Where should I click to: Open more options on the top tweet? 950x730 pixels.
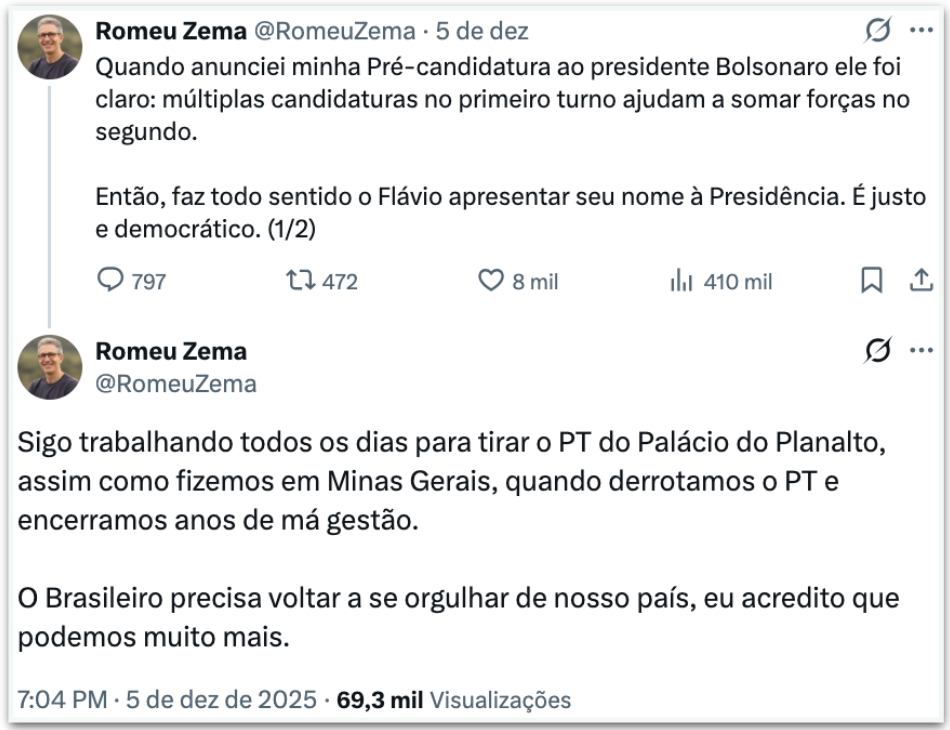click(x=921, y=32)
